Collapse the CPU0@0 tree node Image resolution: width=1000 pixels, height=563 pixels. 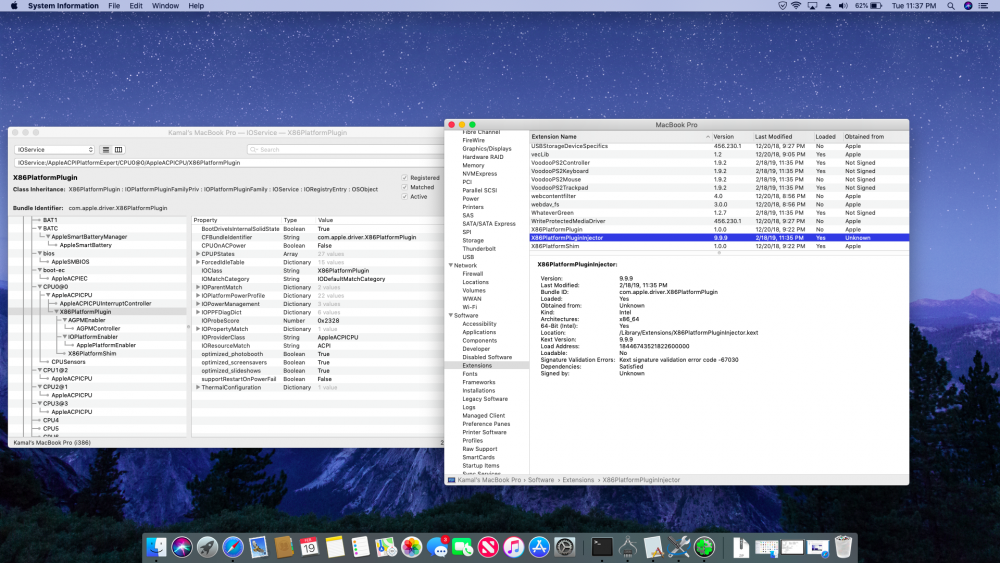click(x=40, y=287)
